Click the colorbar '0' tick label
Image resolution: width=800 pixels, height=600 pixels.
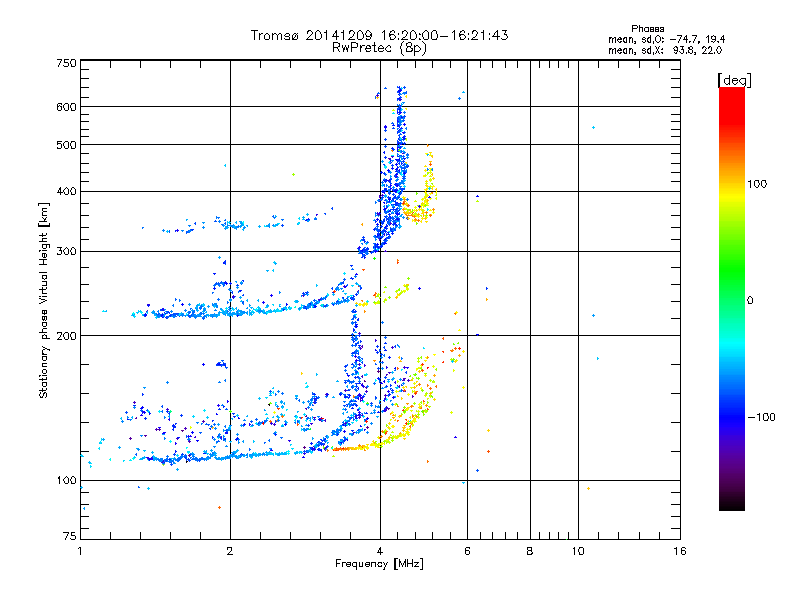[750, 301]
